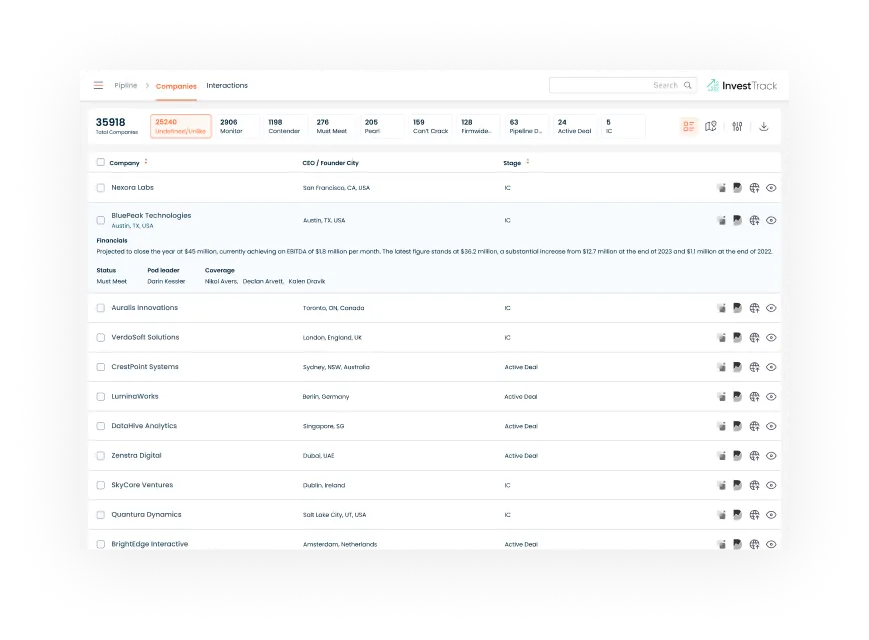Image resolution: width=869 pixels, height=640 pixels.
Task: Sort the Stage column
Action: click(x=526, y=162)
